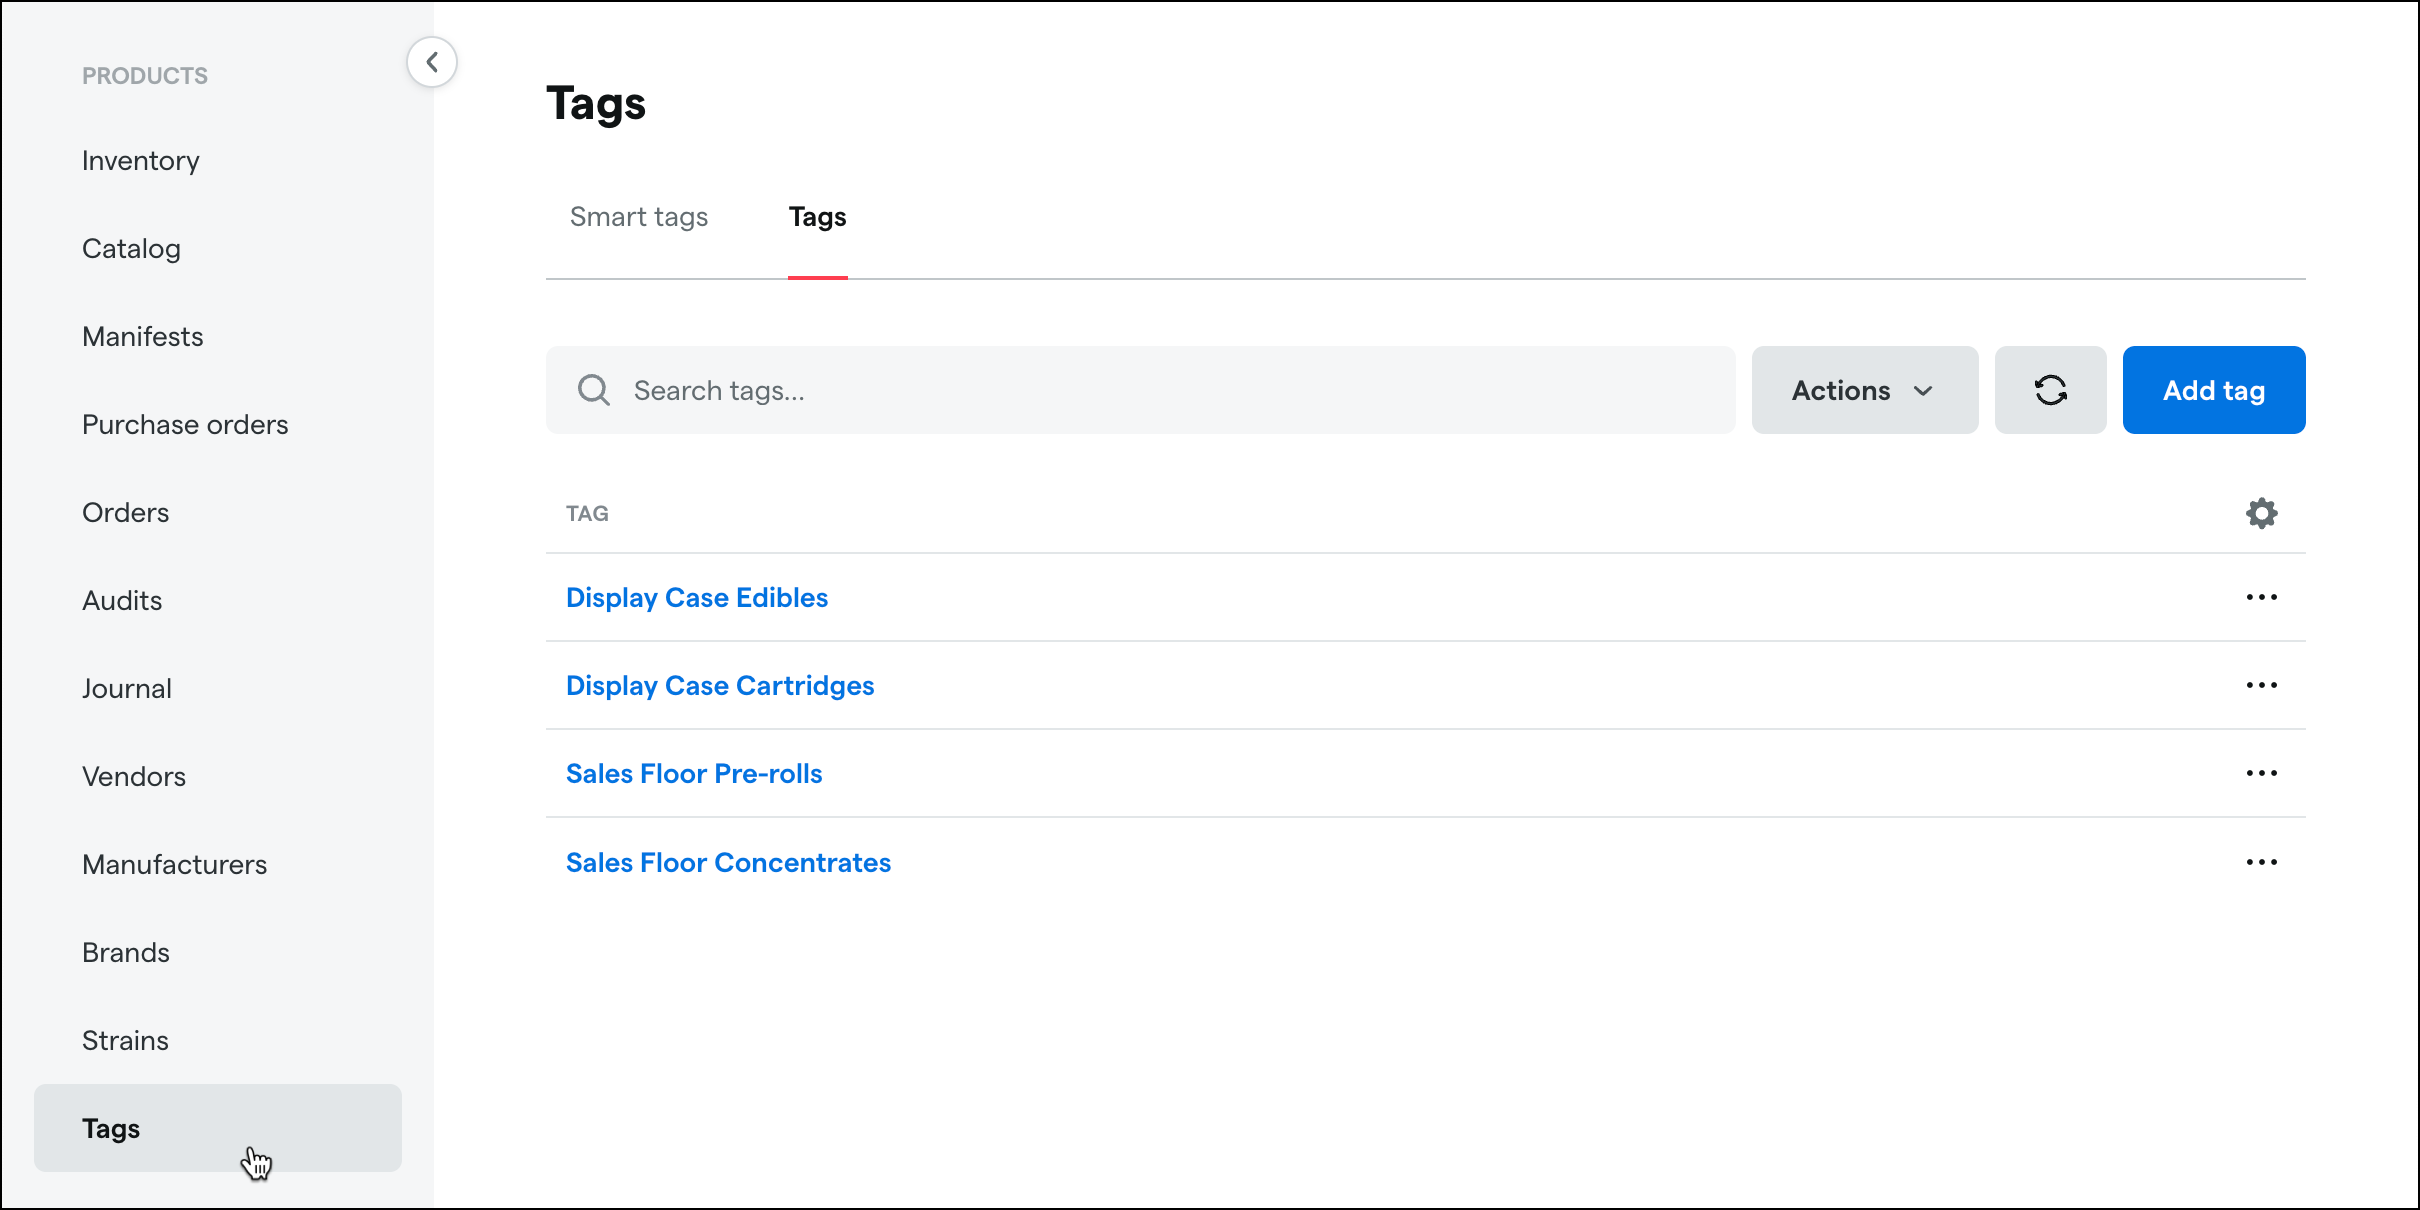
Task: Open more options for Display Case Cartridges
Action: coord(2261,685)
